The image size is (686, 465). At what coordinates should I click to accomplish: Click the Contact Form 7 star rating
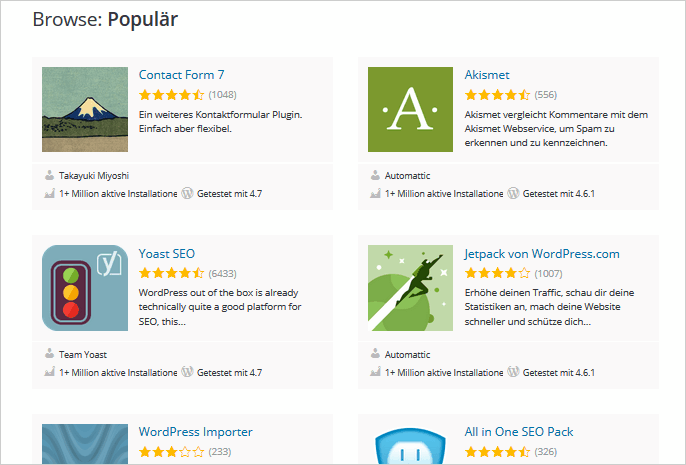(172, 94)
